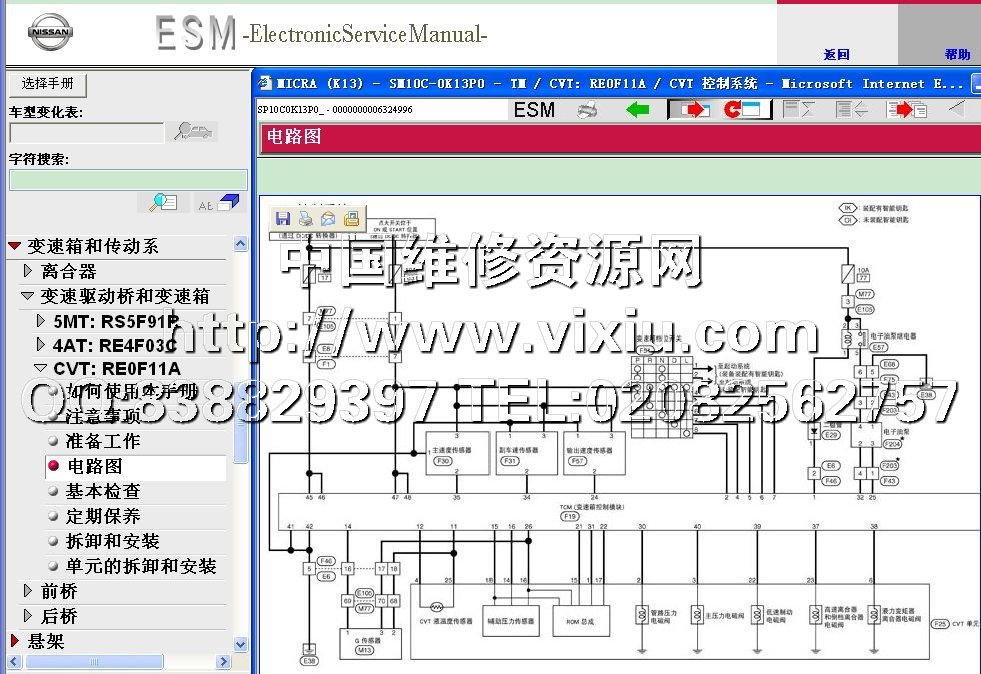Viewport: 981px width, 674px height.
Task: Click the 字符搜索 green input field
Action: click(x=128, y=180)
